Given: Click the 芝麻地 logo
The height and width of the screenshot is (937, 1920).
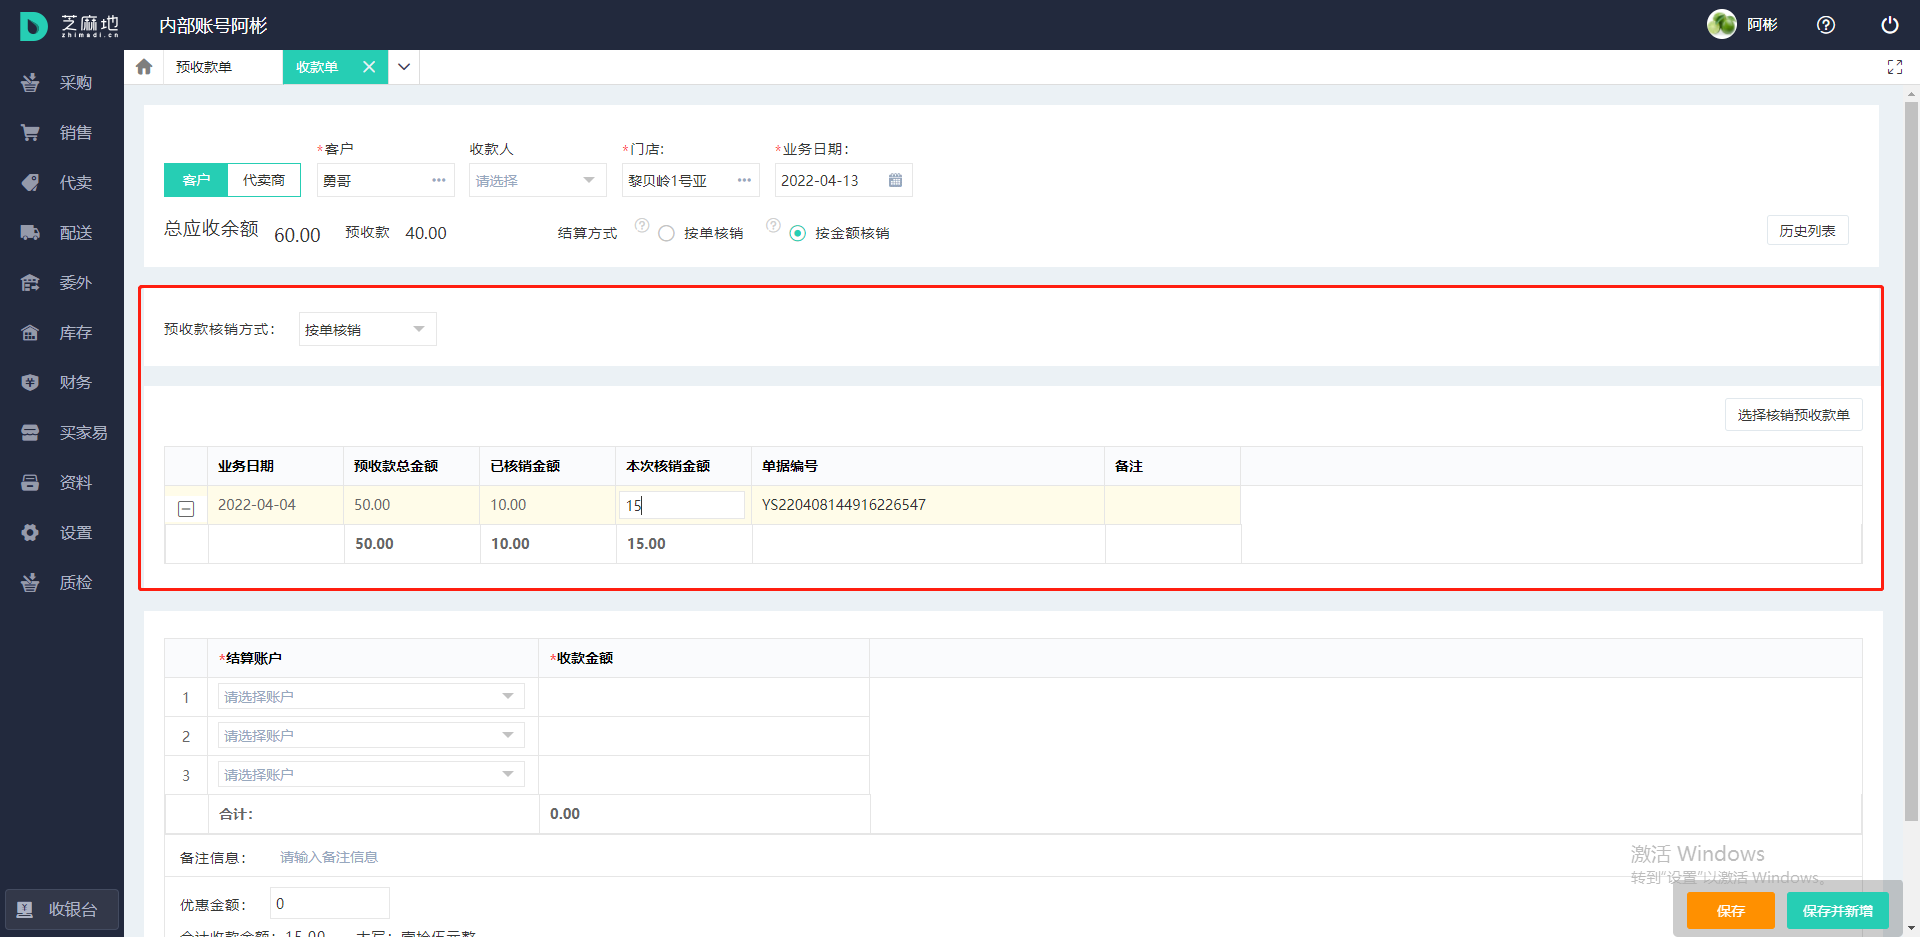Looking at the screenshot, I should pyautogui.click(x=69, y=26).
